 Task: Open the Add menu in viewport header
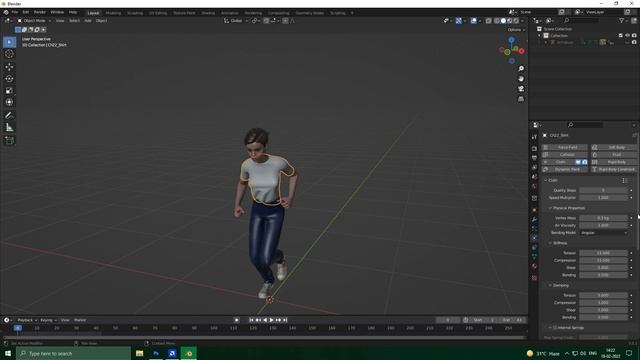(88, 21)
